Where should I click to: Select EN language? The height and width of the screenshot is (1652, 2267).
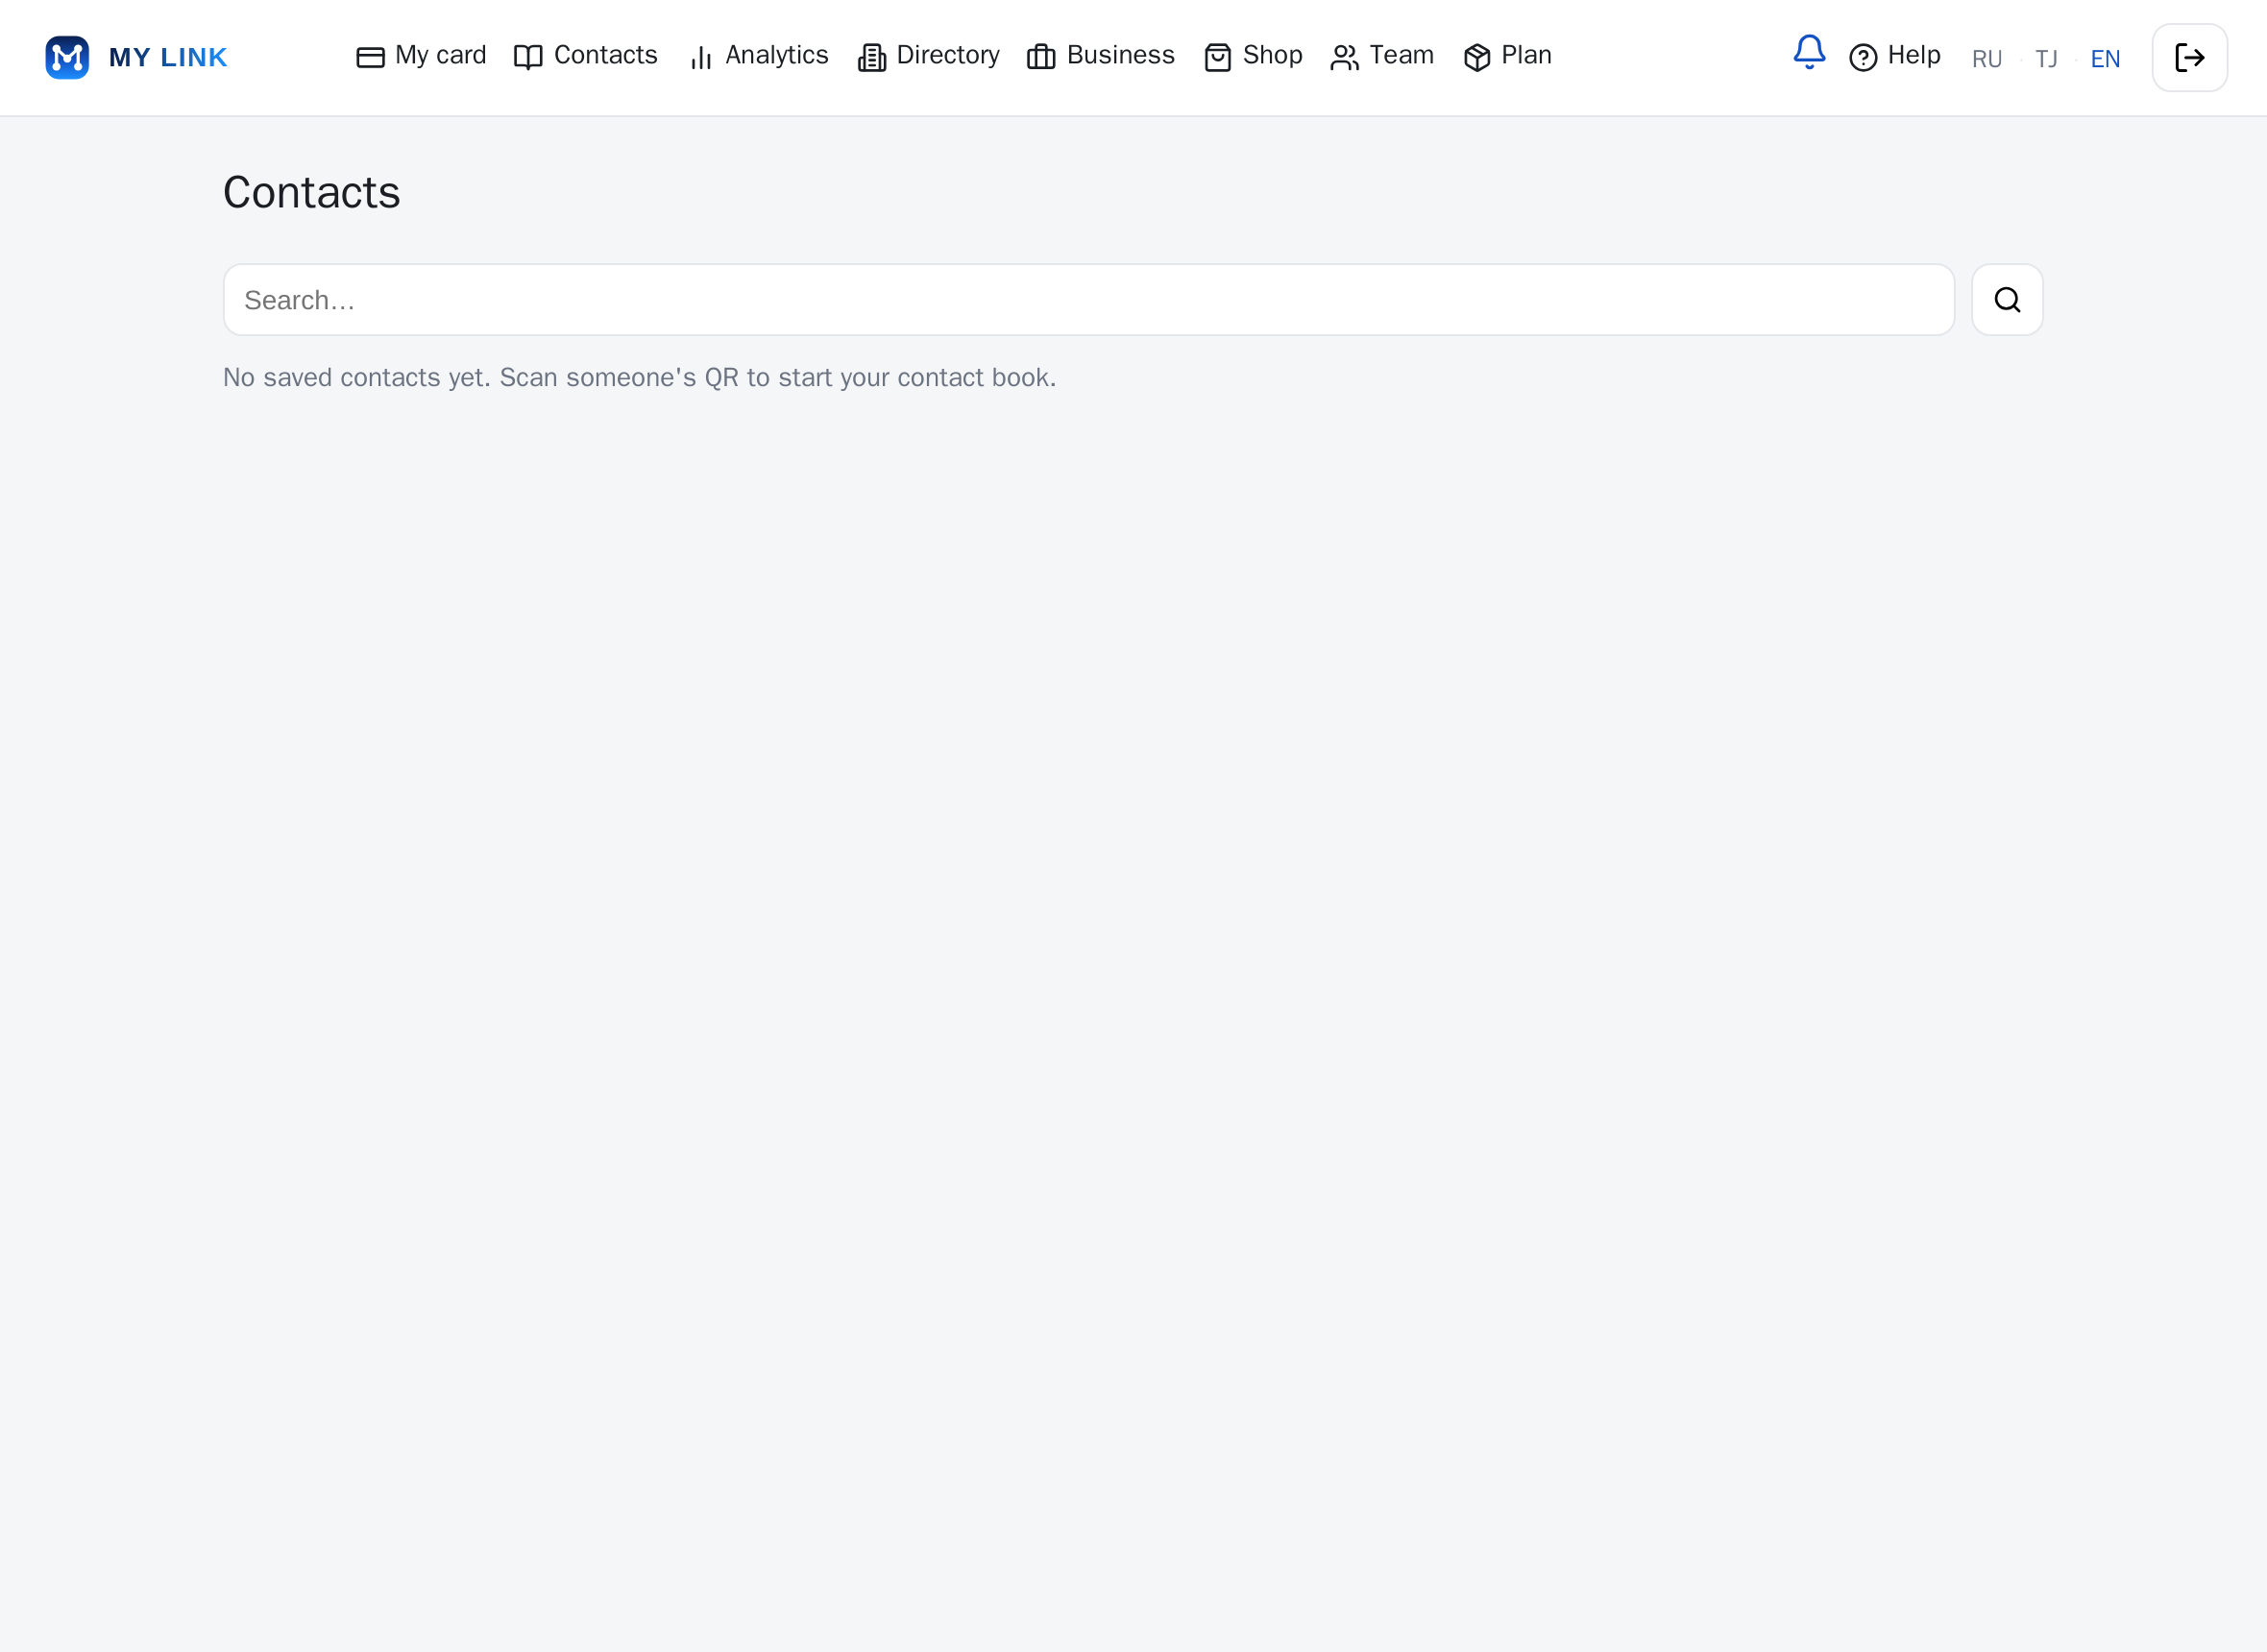(2105, 59)
